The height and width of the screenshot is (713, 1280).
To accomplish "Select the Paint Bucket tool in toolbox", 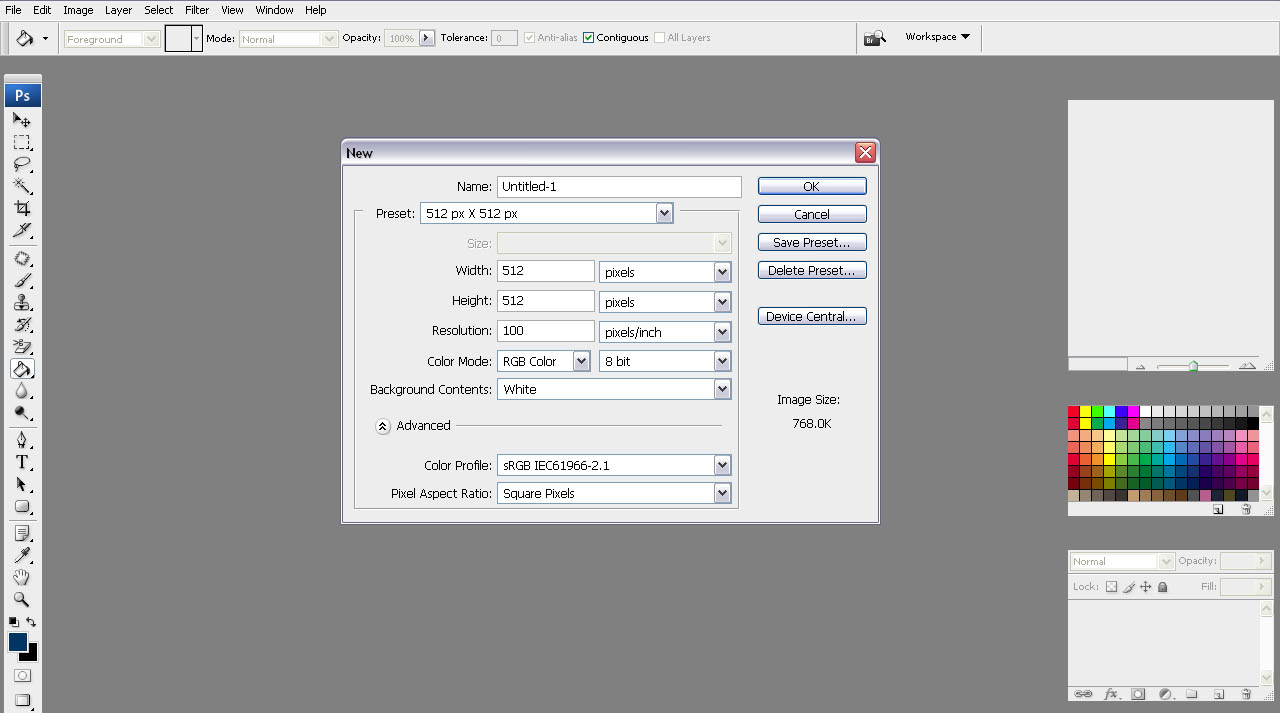I will point(22,369).
